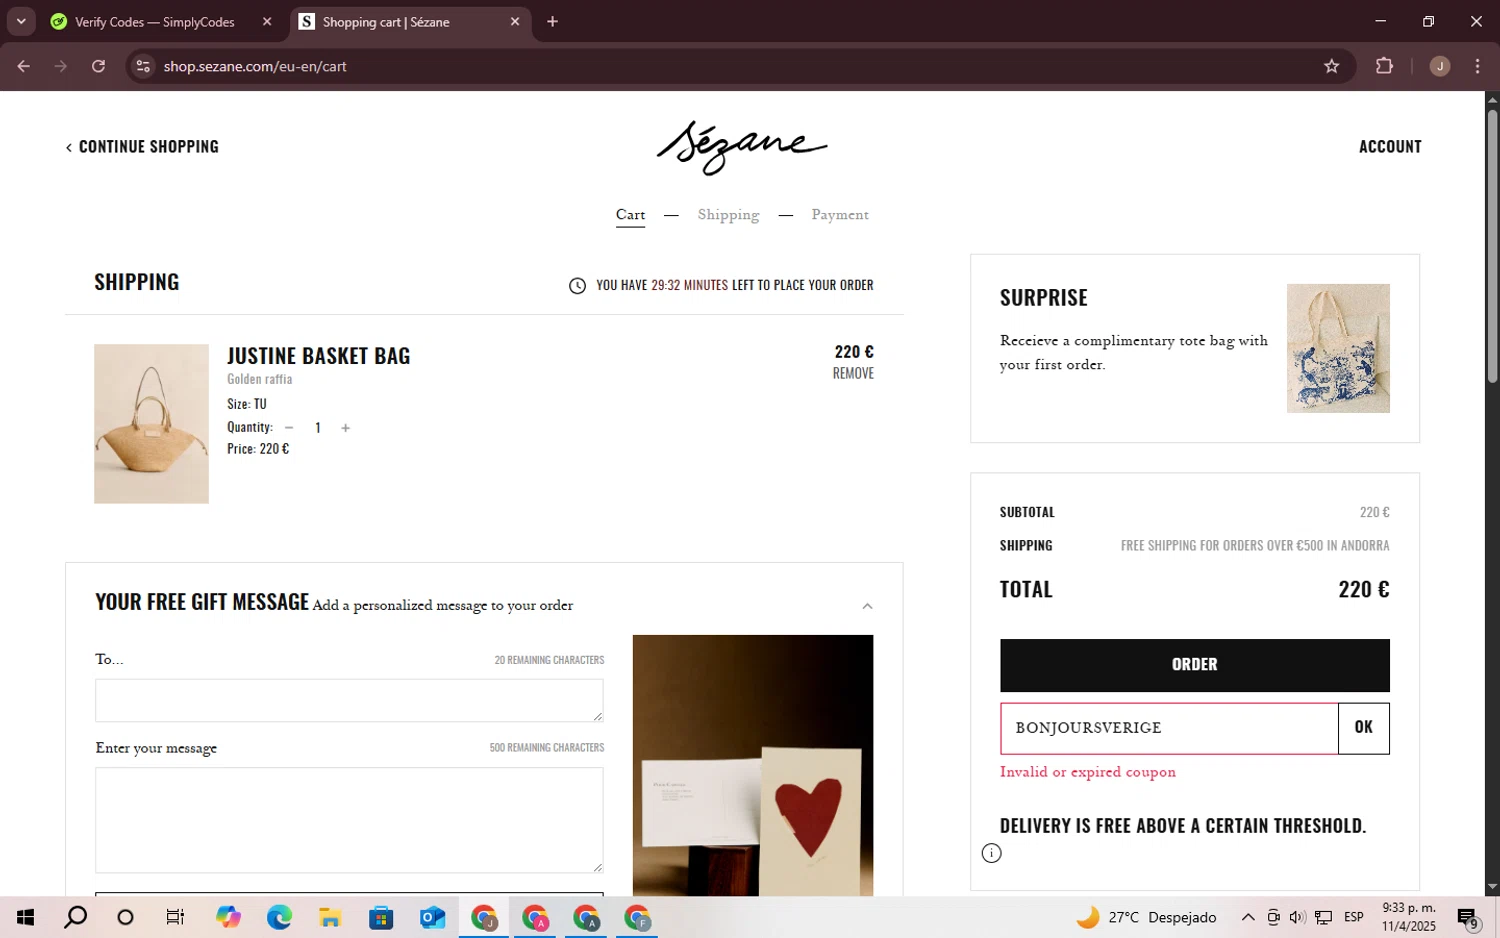Bookmark this page with the star icon

click(1331, 66)
